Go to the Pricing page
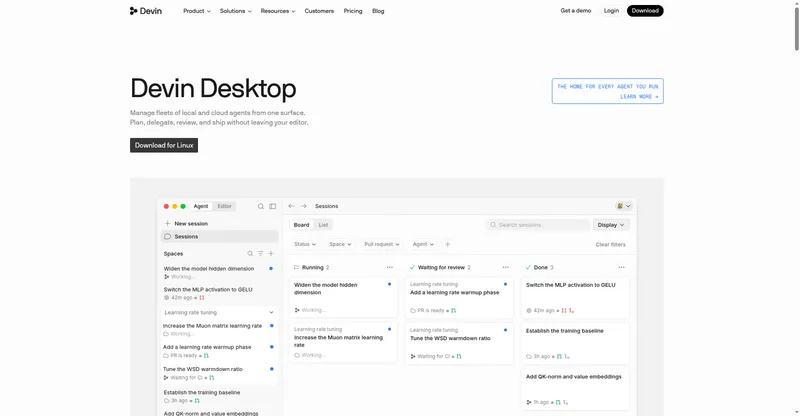The width and height of the screenshot is (800, 416). tap(353, 11)
